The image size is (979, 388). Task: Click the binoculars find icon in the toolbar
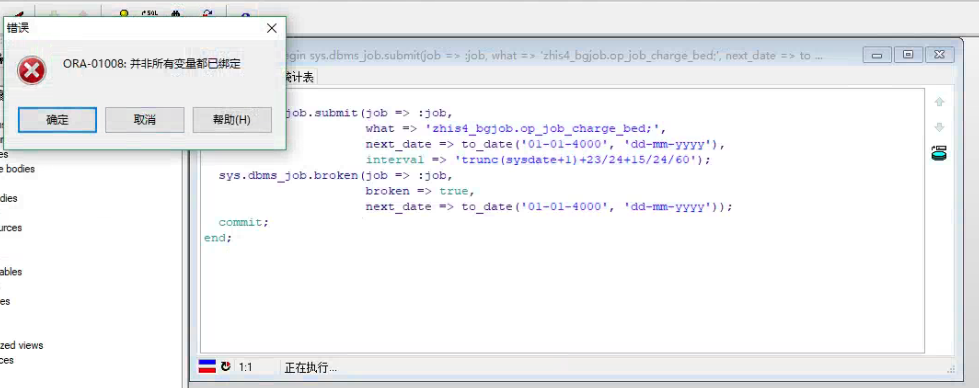coord(175,12)
